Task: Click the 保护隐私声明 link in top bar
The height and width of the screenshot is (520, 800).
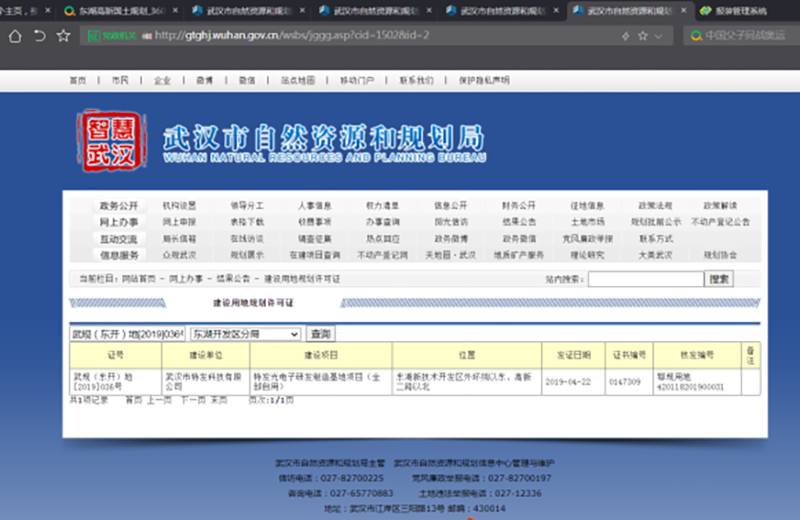Action: pos(483,79)
